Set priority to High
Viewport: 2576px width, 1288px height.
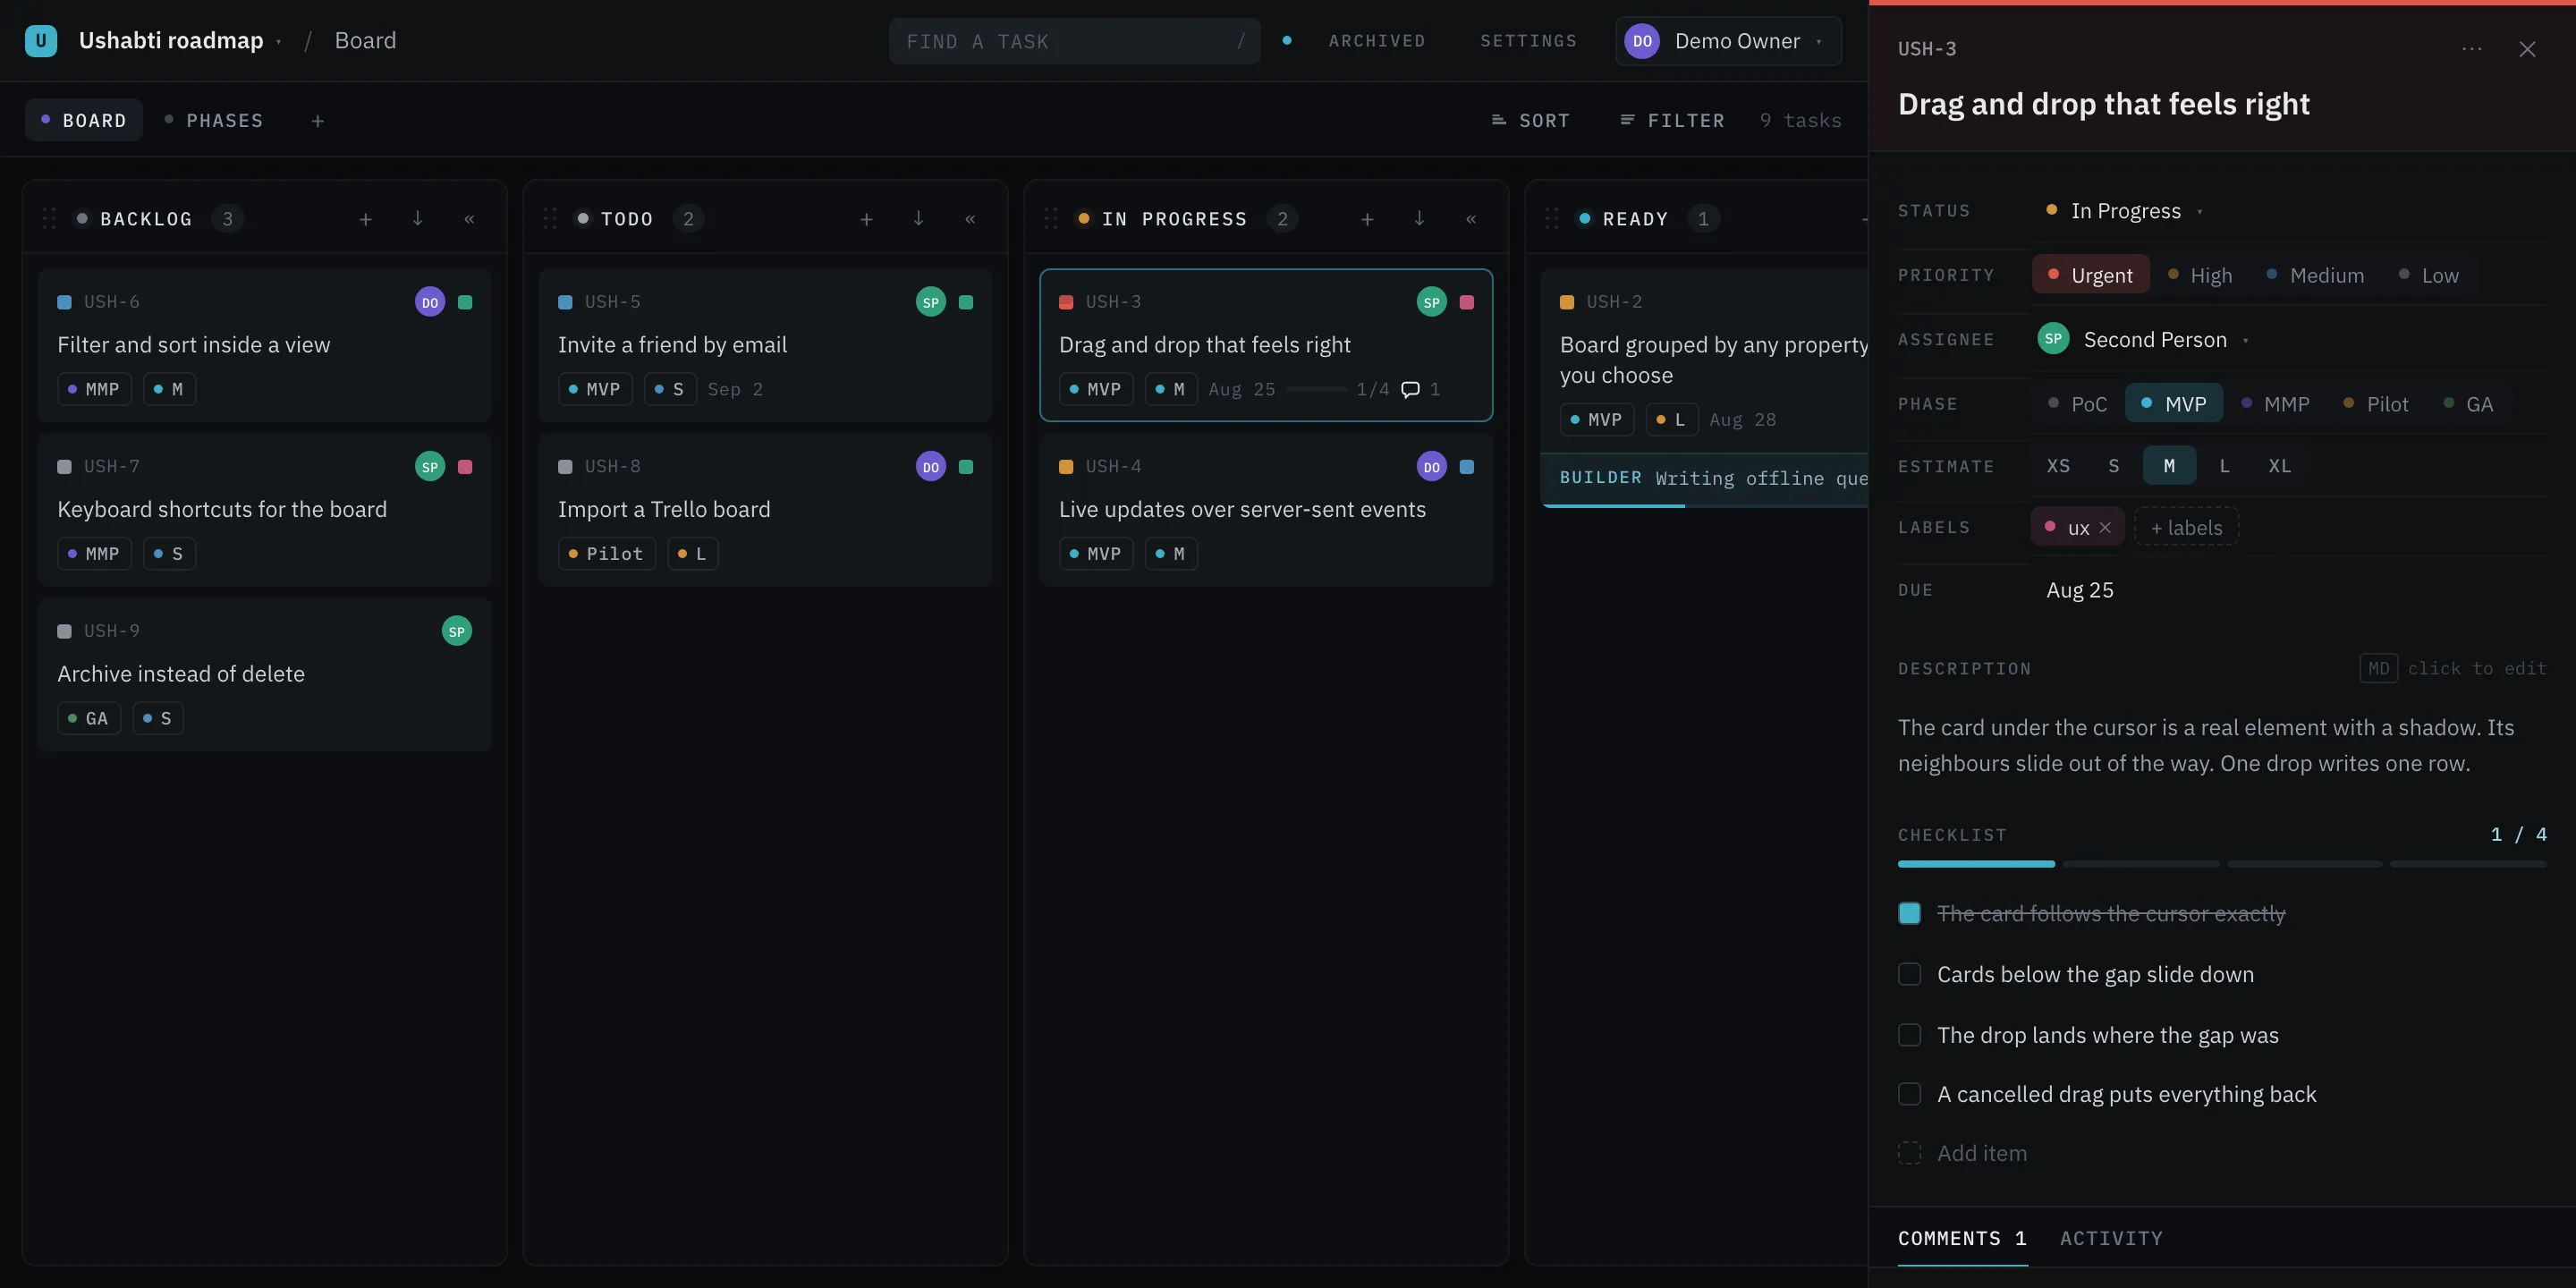click(x=2199, y=275)
